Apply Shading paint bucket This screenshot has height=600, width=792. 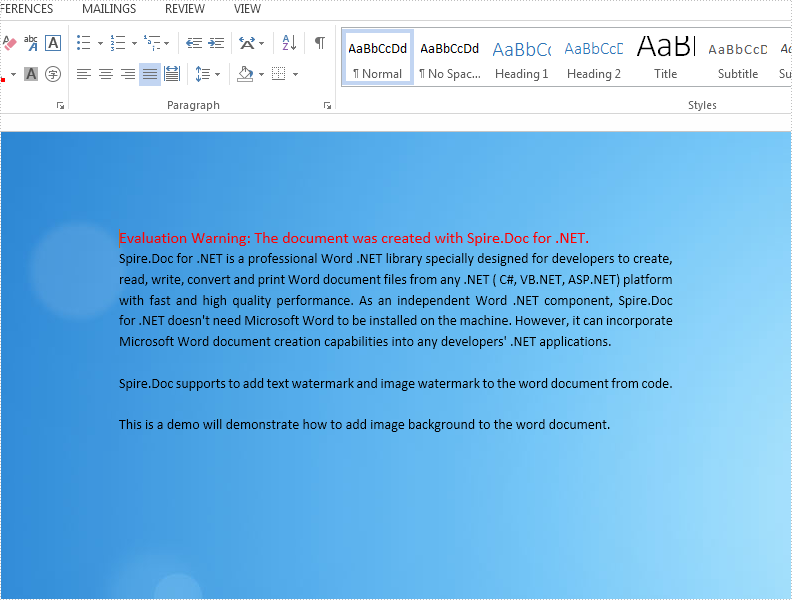coord(245,74)
